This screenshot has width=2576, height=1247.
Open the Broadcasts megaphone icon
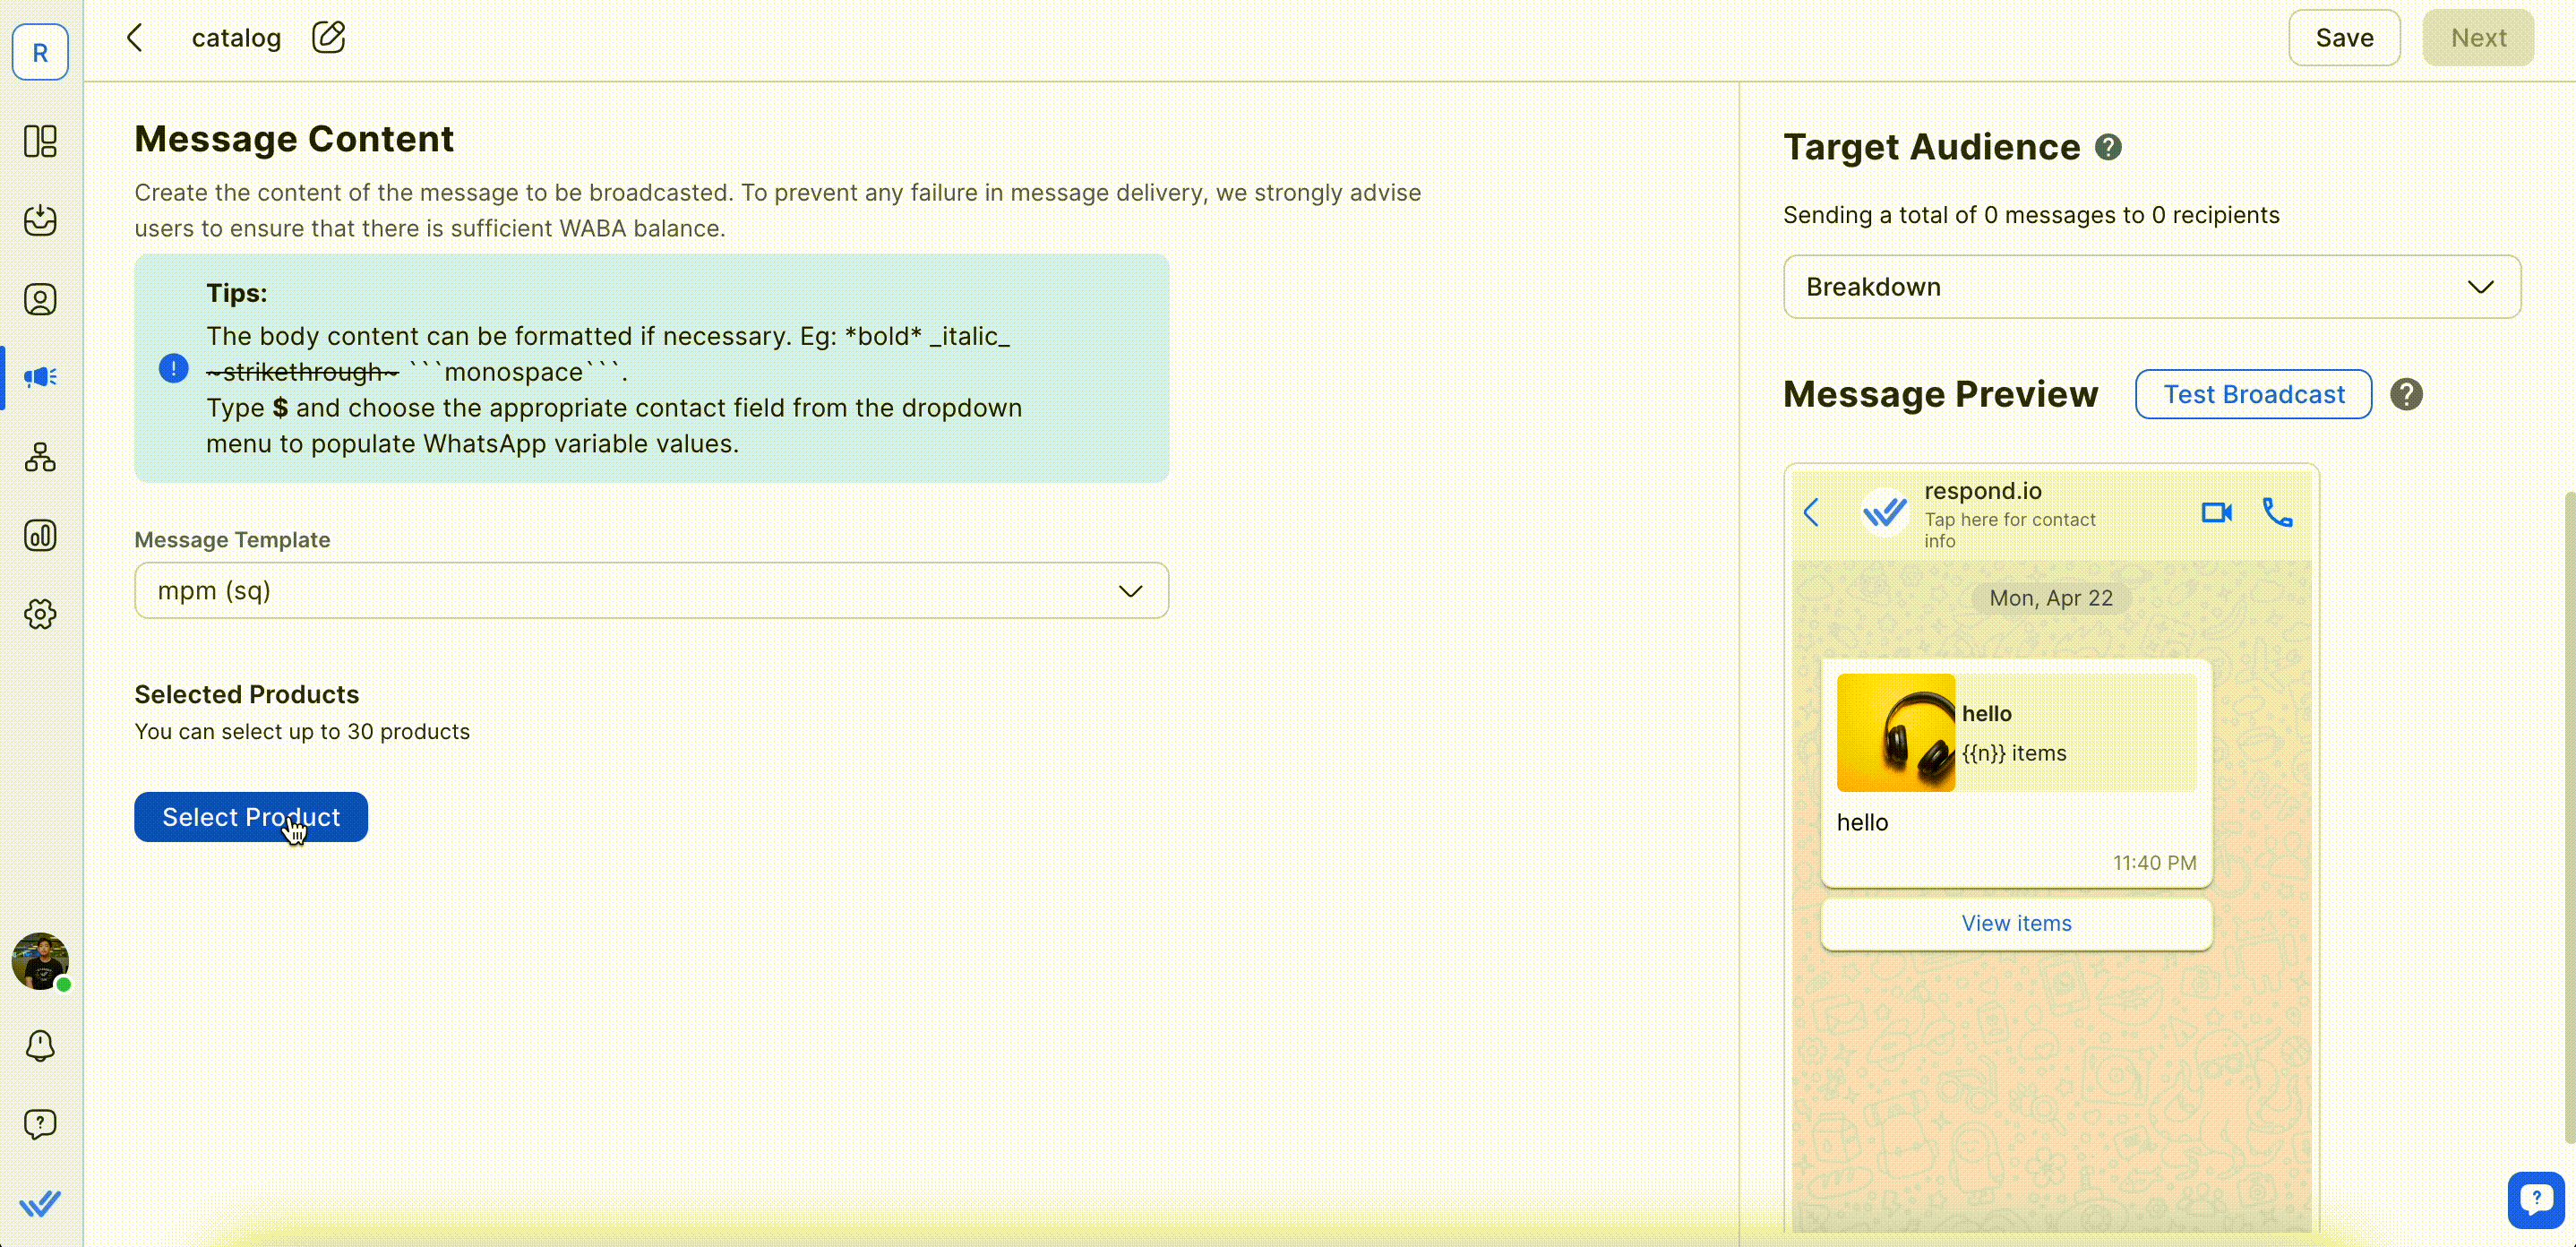[x=40, y=377]
